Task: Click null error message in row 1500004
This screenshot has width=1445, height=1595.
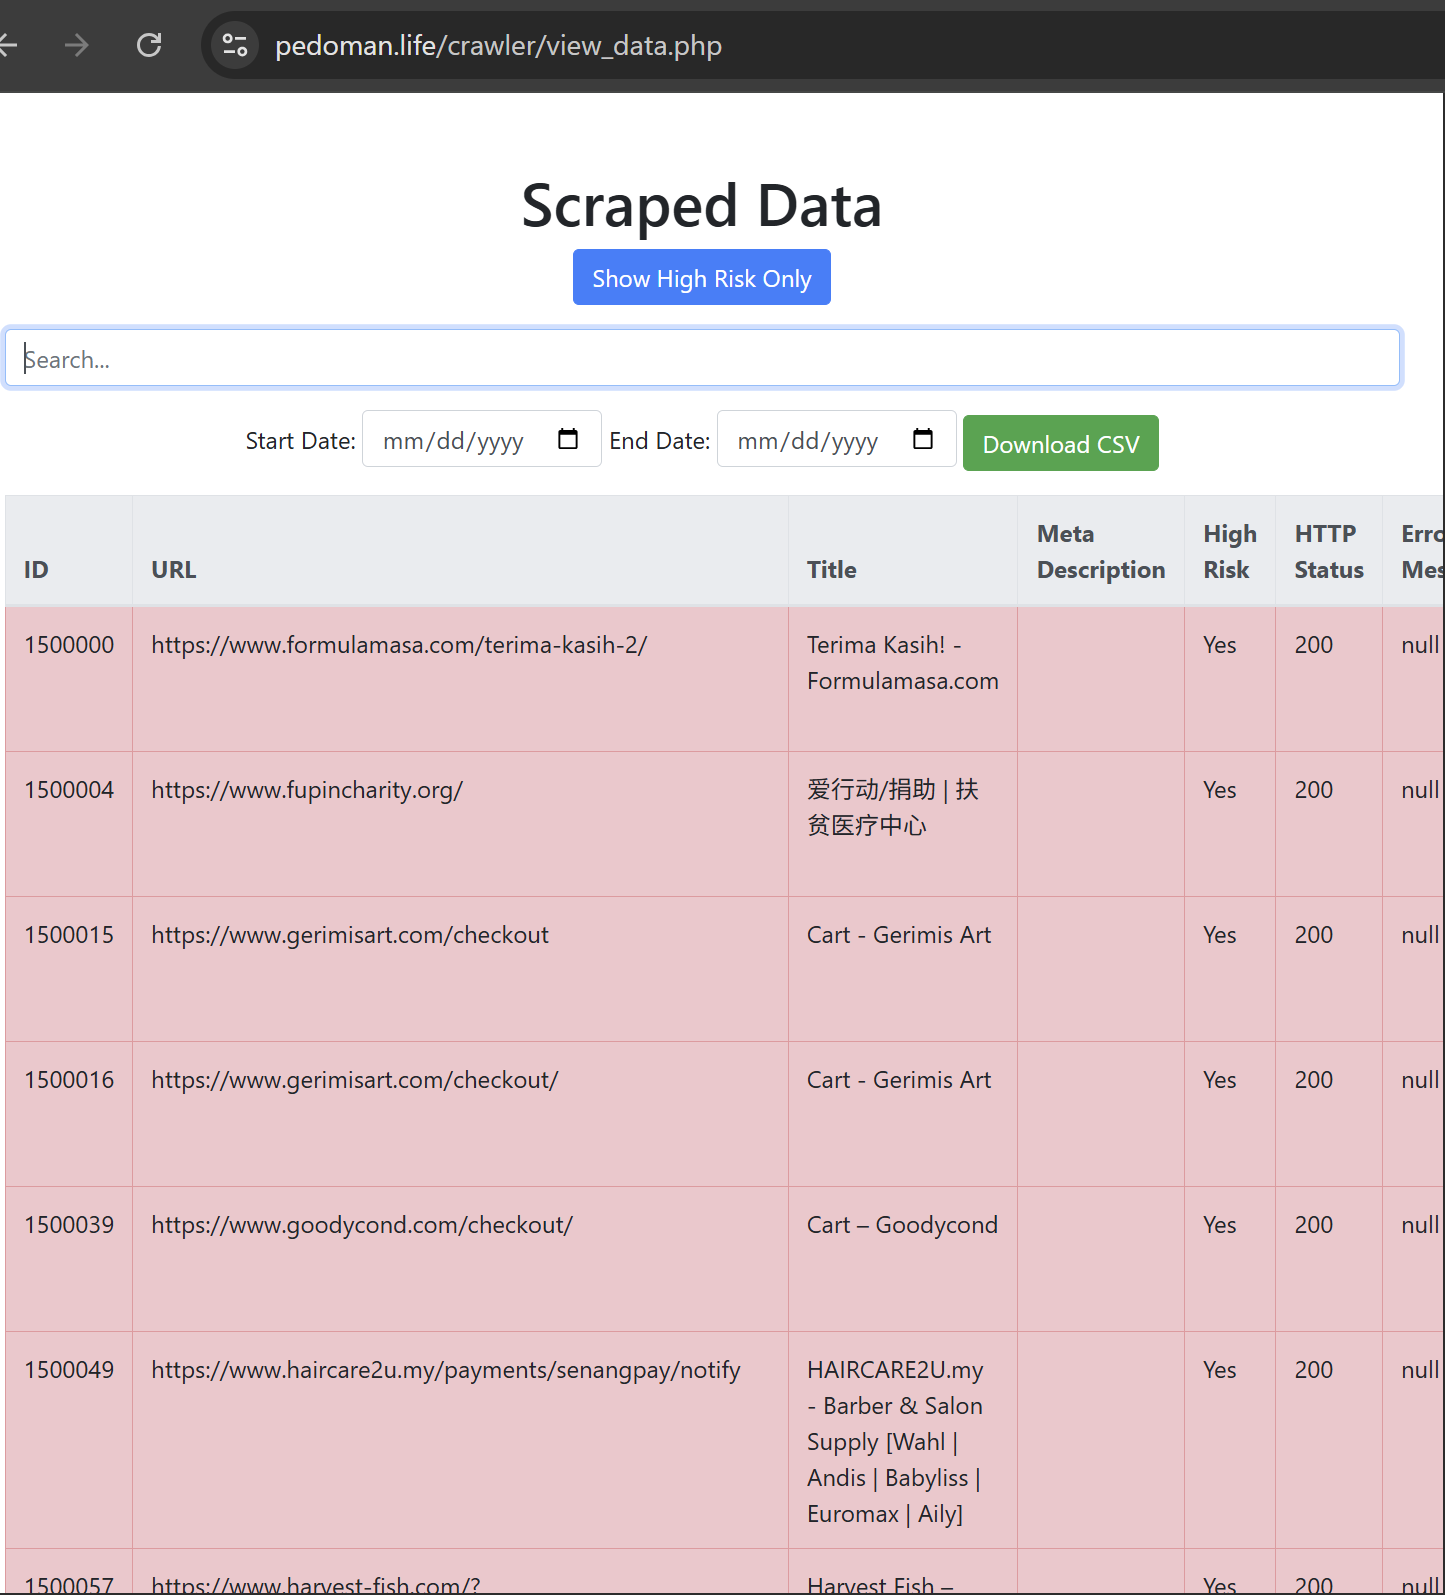Action: tap(1420, 790)
